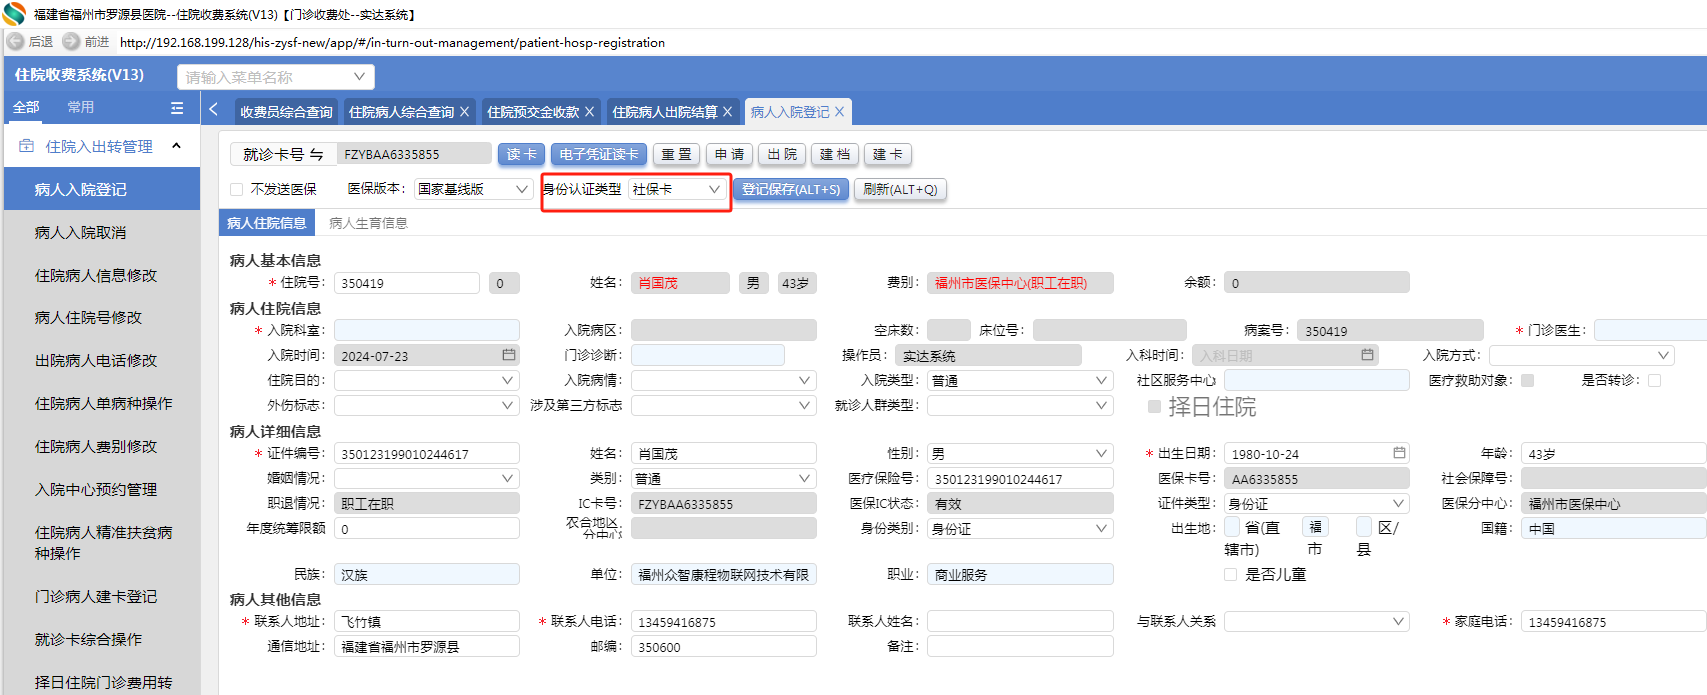The width and height of the screenshot is (1707, 695).
Task: Click the 门诊诊断 input field
Action: coord(708,355)
